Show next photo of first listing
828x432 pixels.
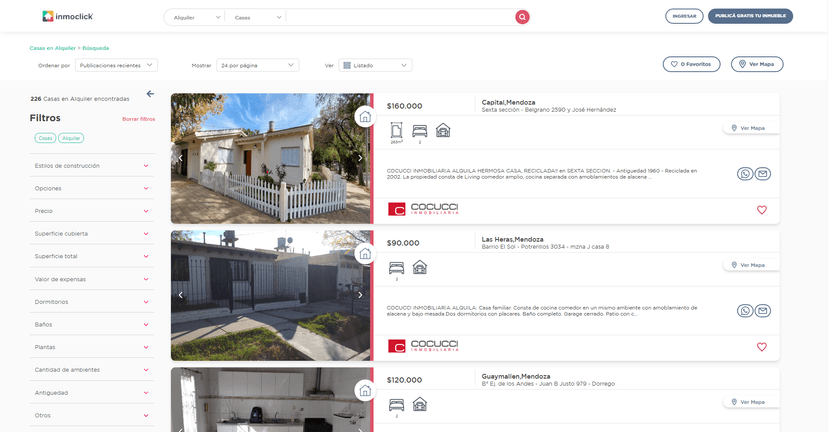pos(360,158)
